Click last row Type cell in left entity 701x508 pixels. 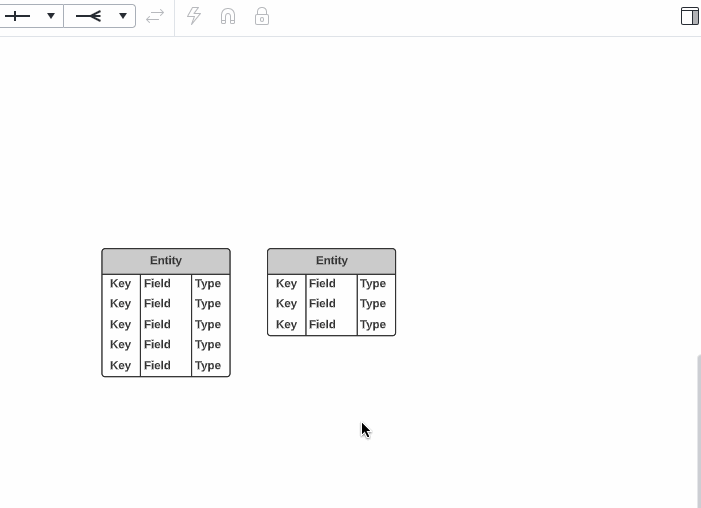click(208, 366)
